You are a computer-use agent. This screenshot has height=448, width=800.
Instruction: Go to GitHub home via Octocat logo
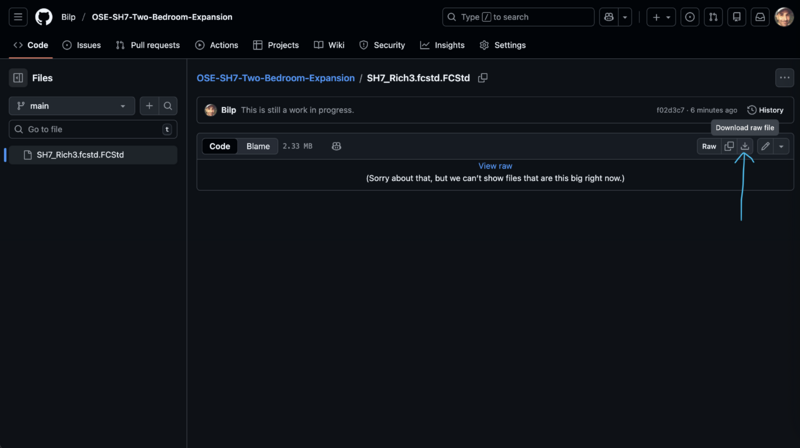tap(44, 17)
